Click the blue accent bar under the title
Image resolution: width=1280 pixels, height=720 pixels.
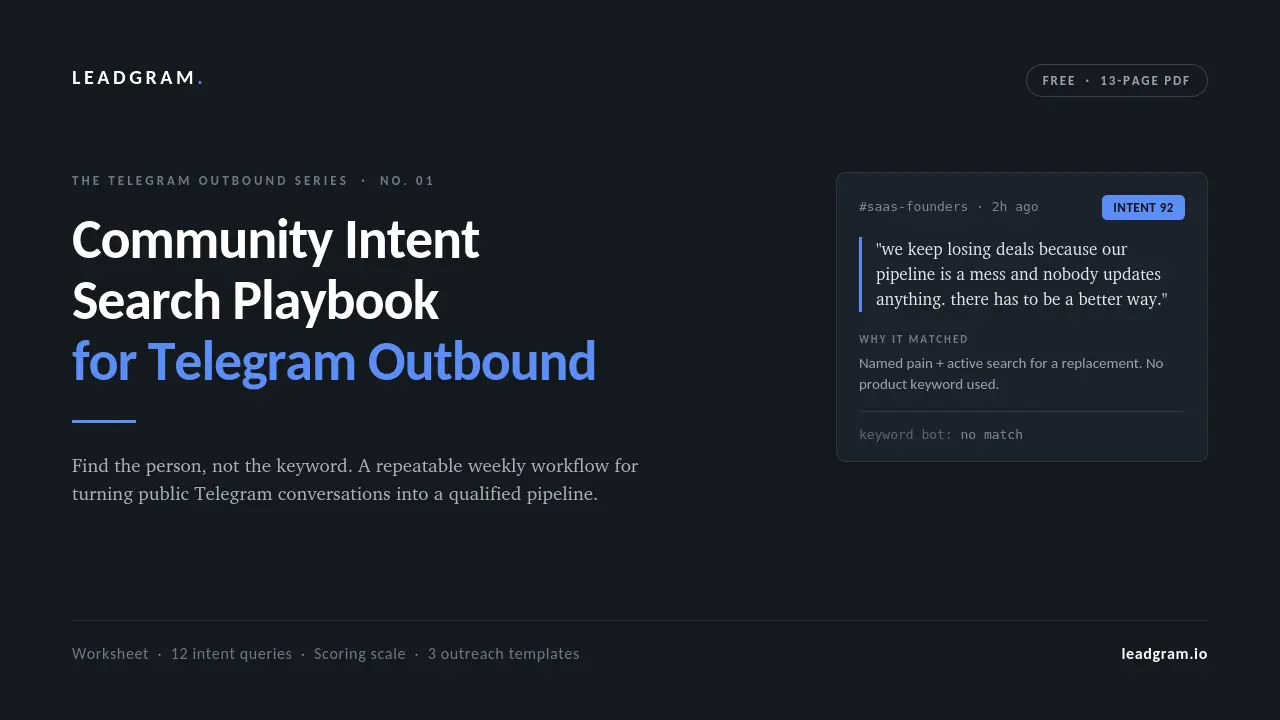coord(104,422)
